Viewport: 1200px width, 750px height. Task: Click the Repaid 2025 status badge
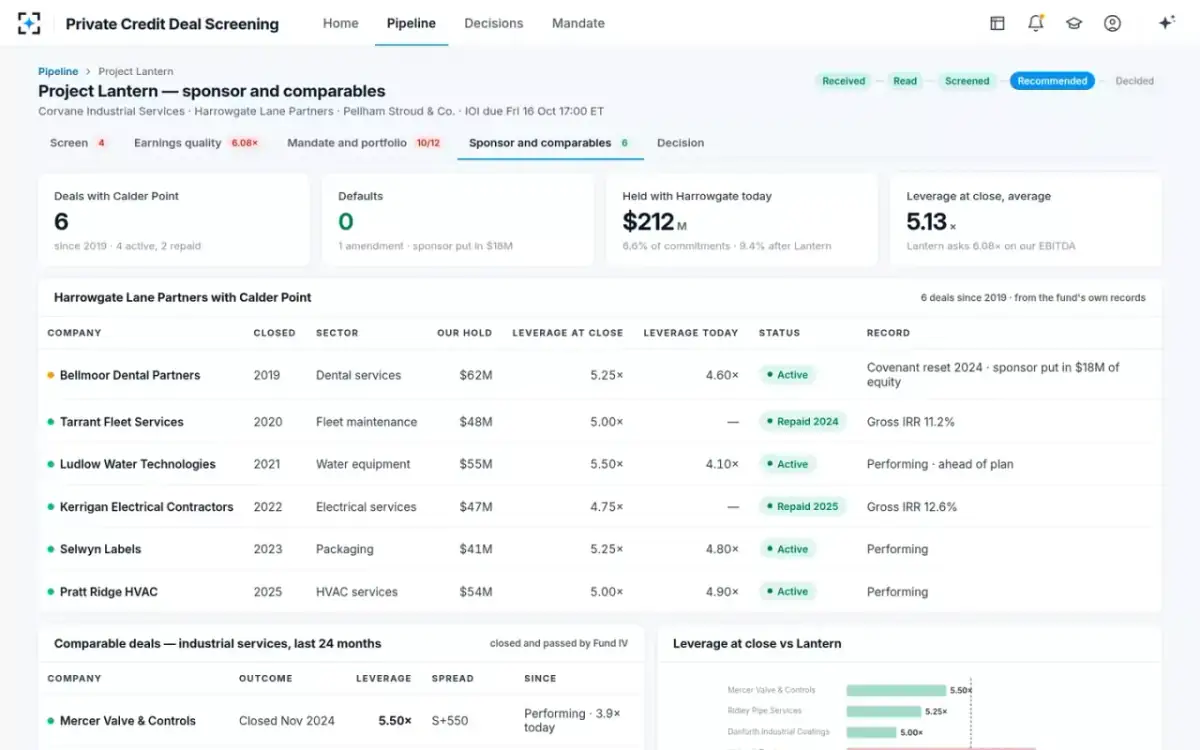coord(803,507)
